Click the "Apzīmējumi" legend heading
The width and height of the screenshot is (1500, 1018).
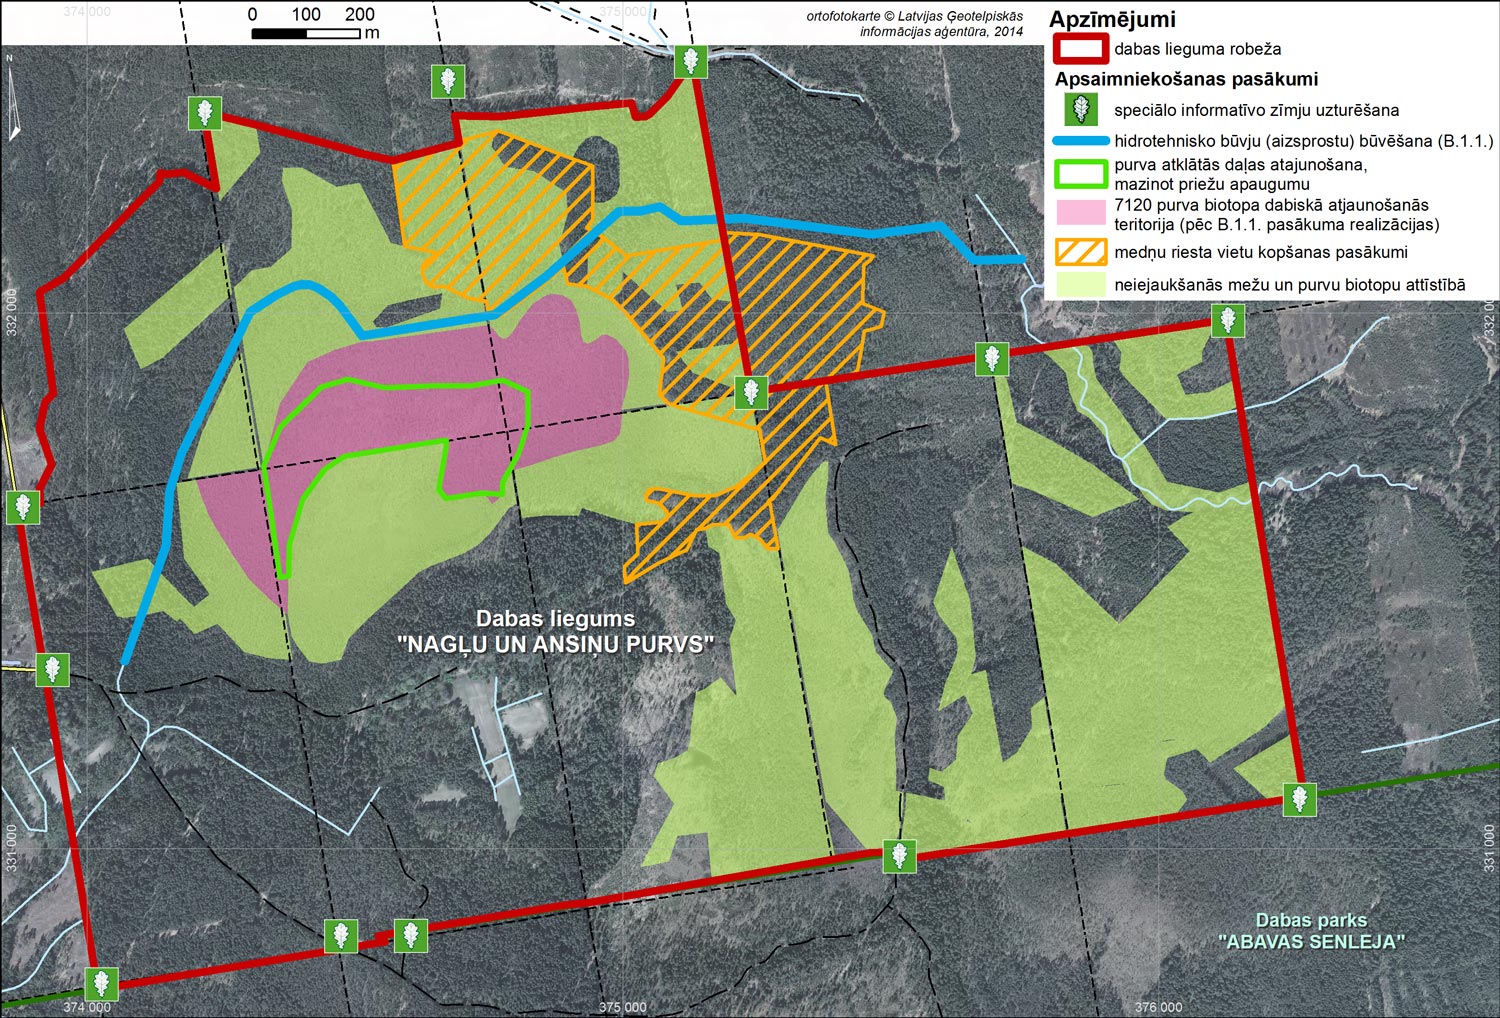coord(1112,19)
